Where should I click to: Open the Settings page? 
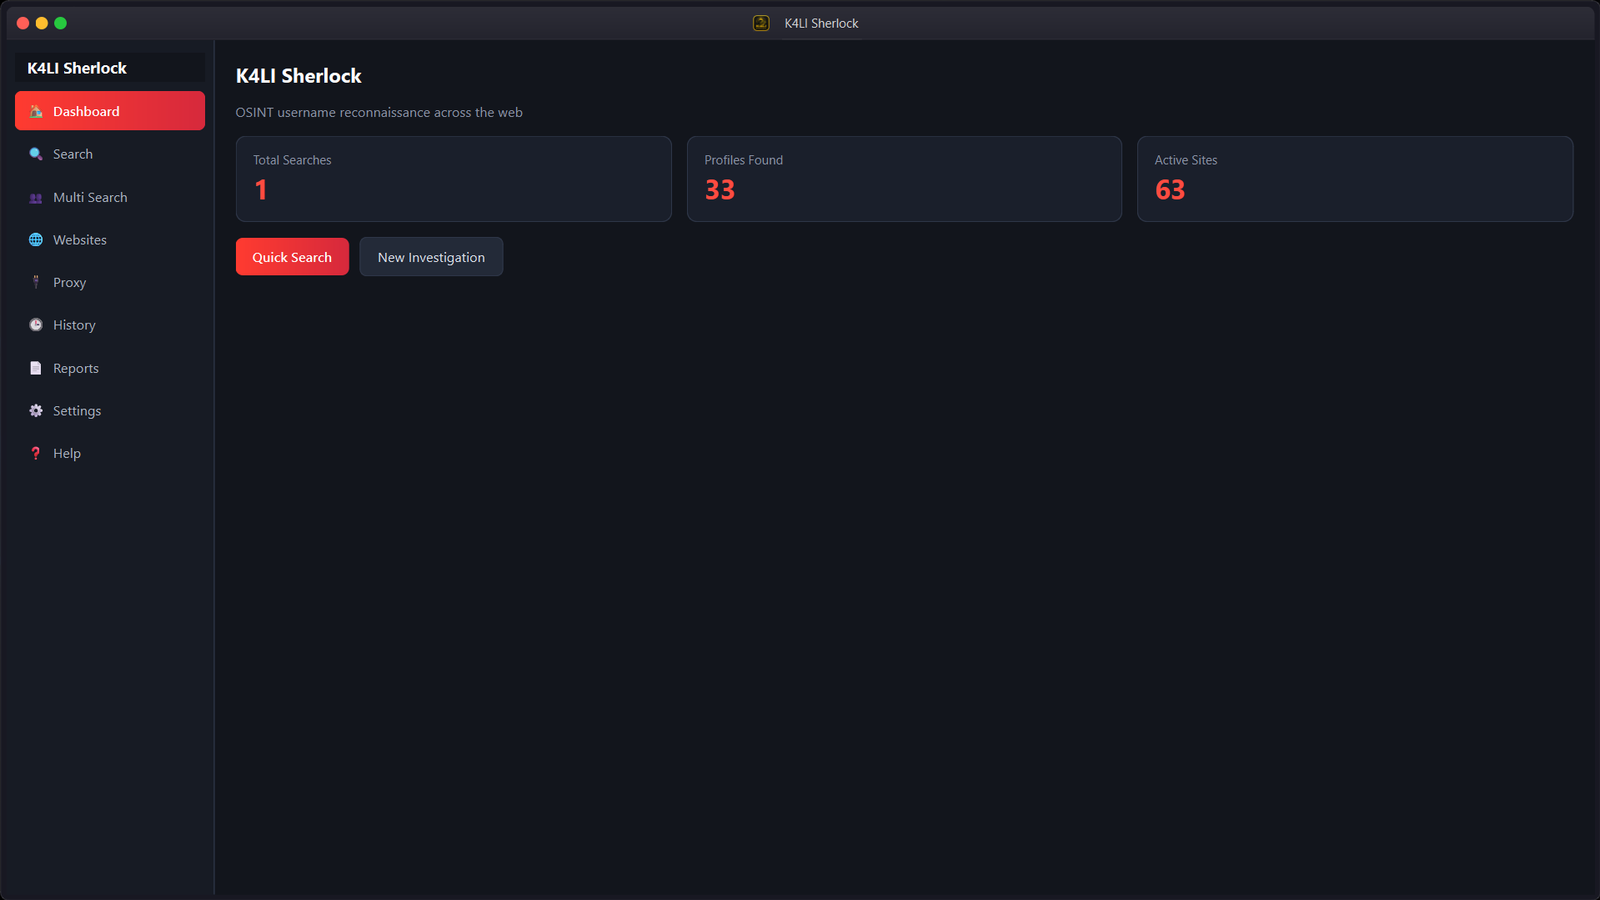(x=110, y=411)
